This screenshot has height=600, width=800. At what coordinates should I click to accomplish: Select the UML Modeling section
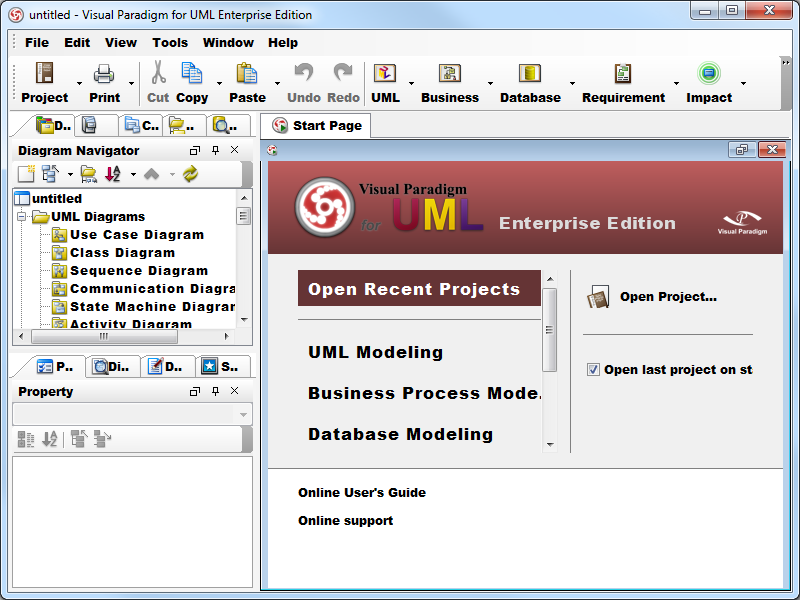376,352
